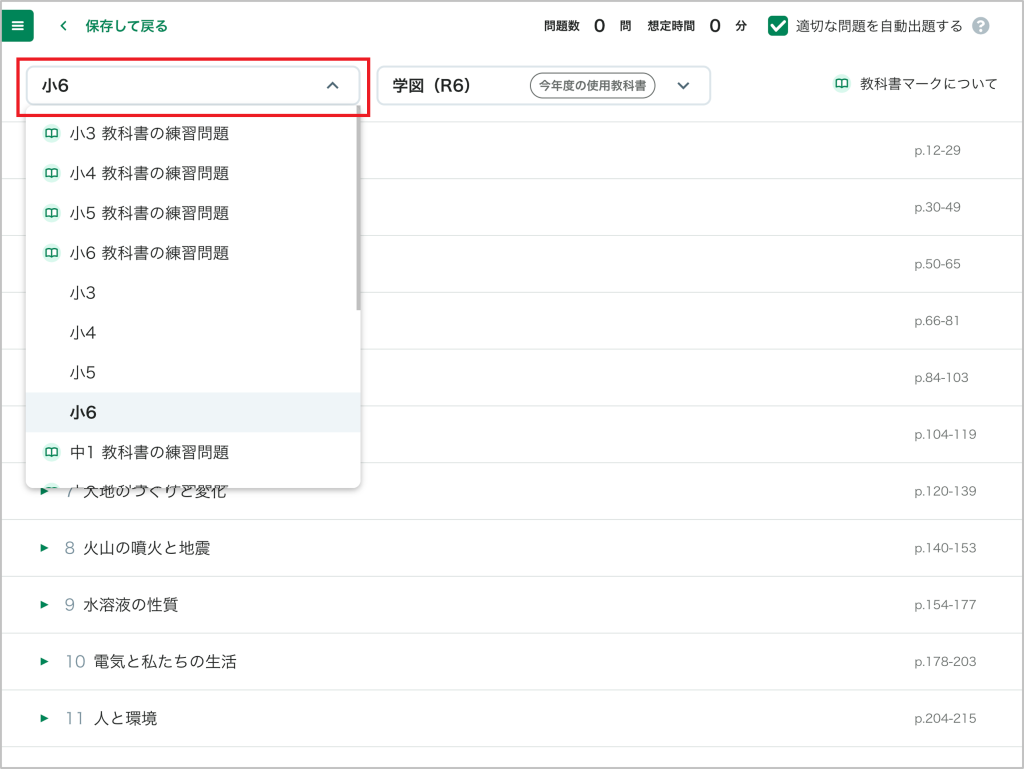Click page range p.84-103
This screenshot has width=1024, height=769.
pyautogui.click(x=941, y=378)
